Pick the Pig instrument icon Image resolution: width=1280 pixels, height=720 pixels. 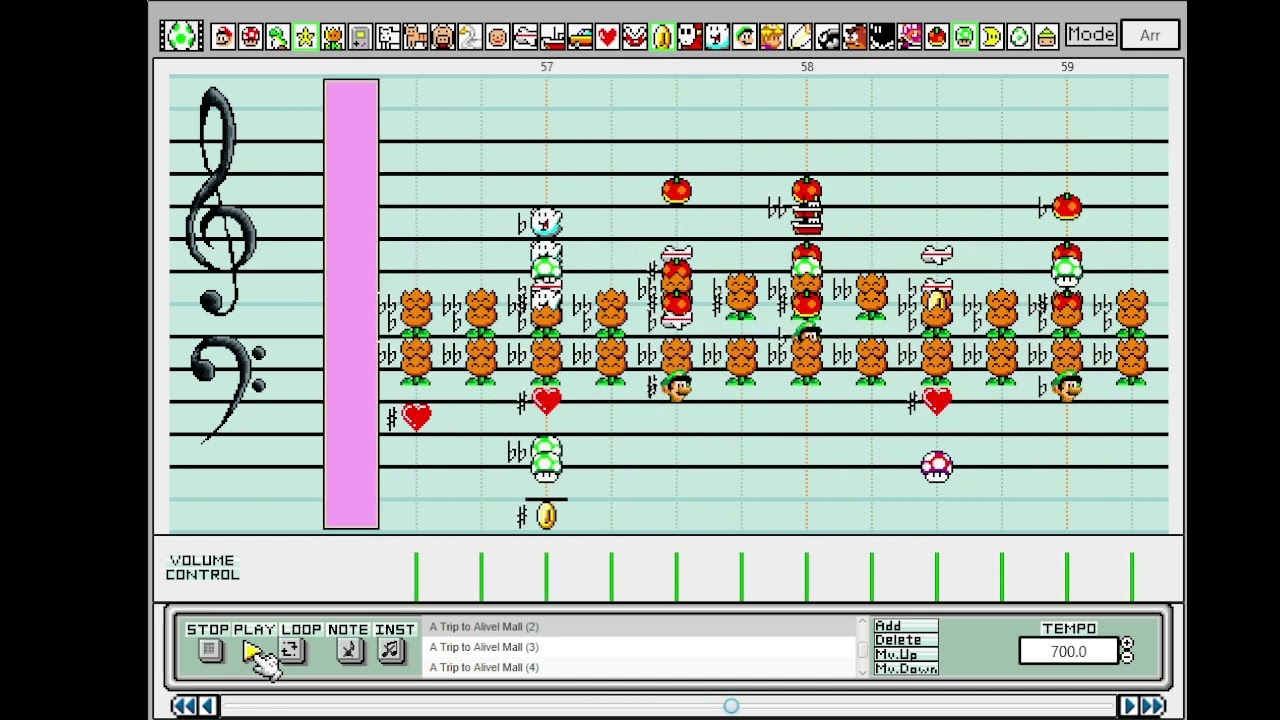(442, 37)
